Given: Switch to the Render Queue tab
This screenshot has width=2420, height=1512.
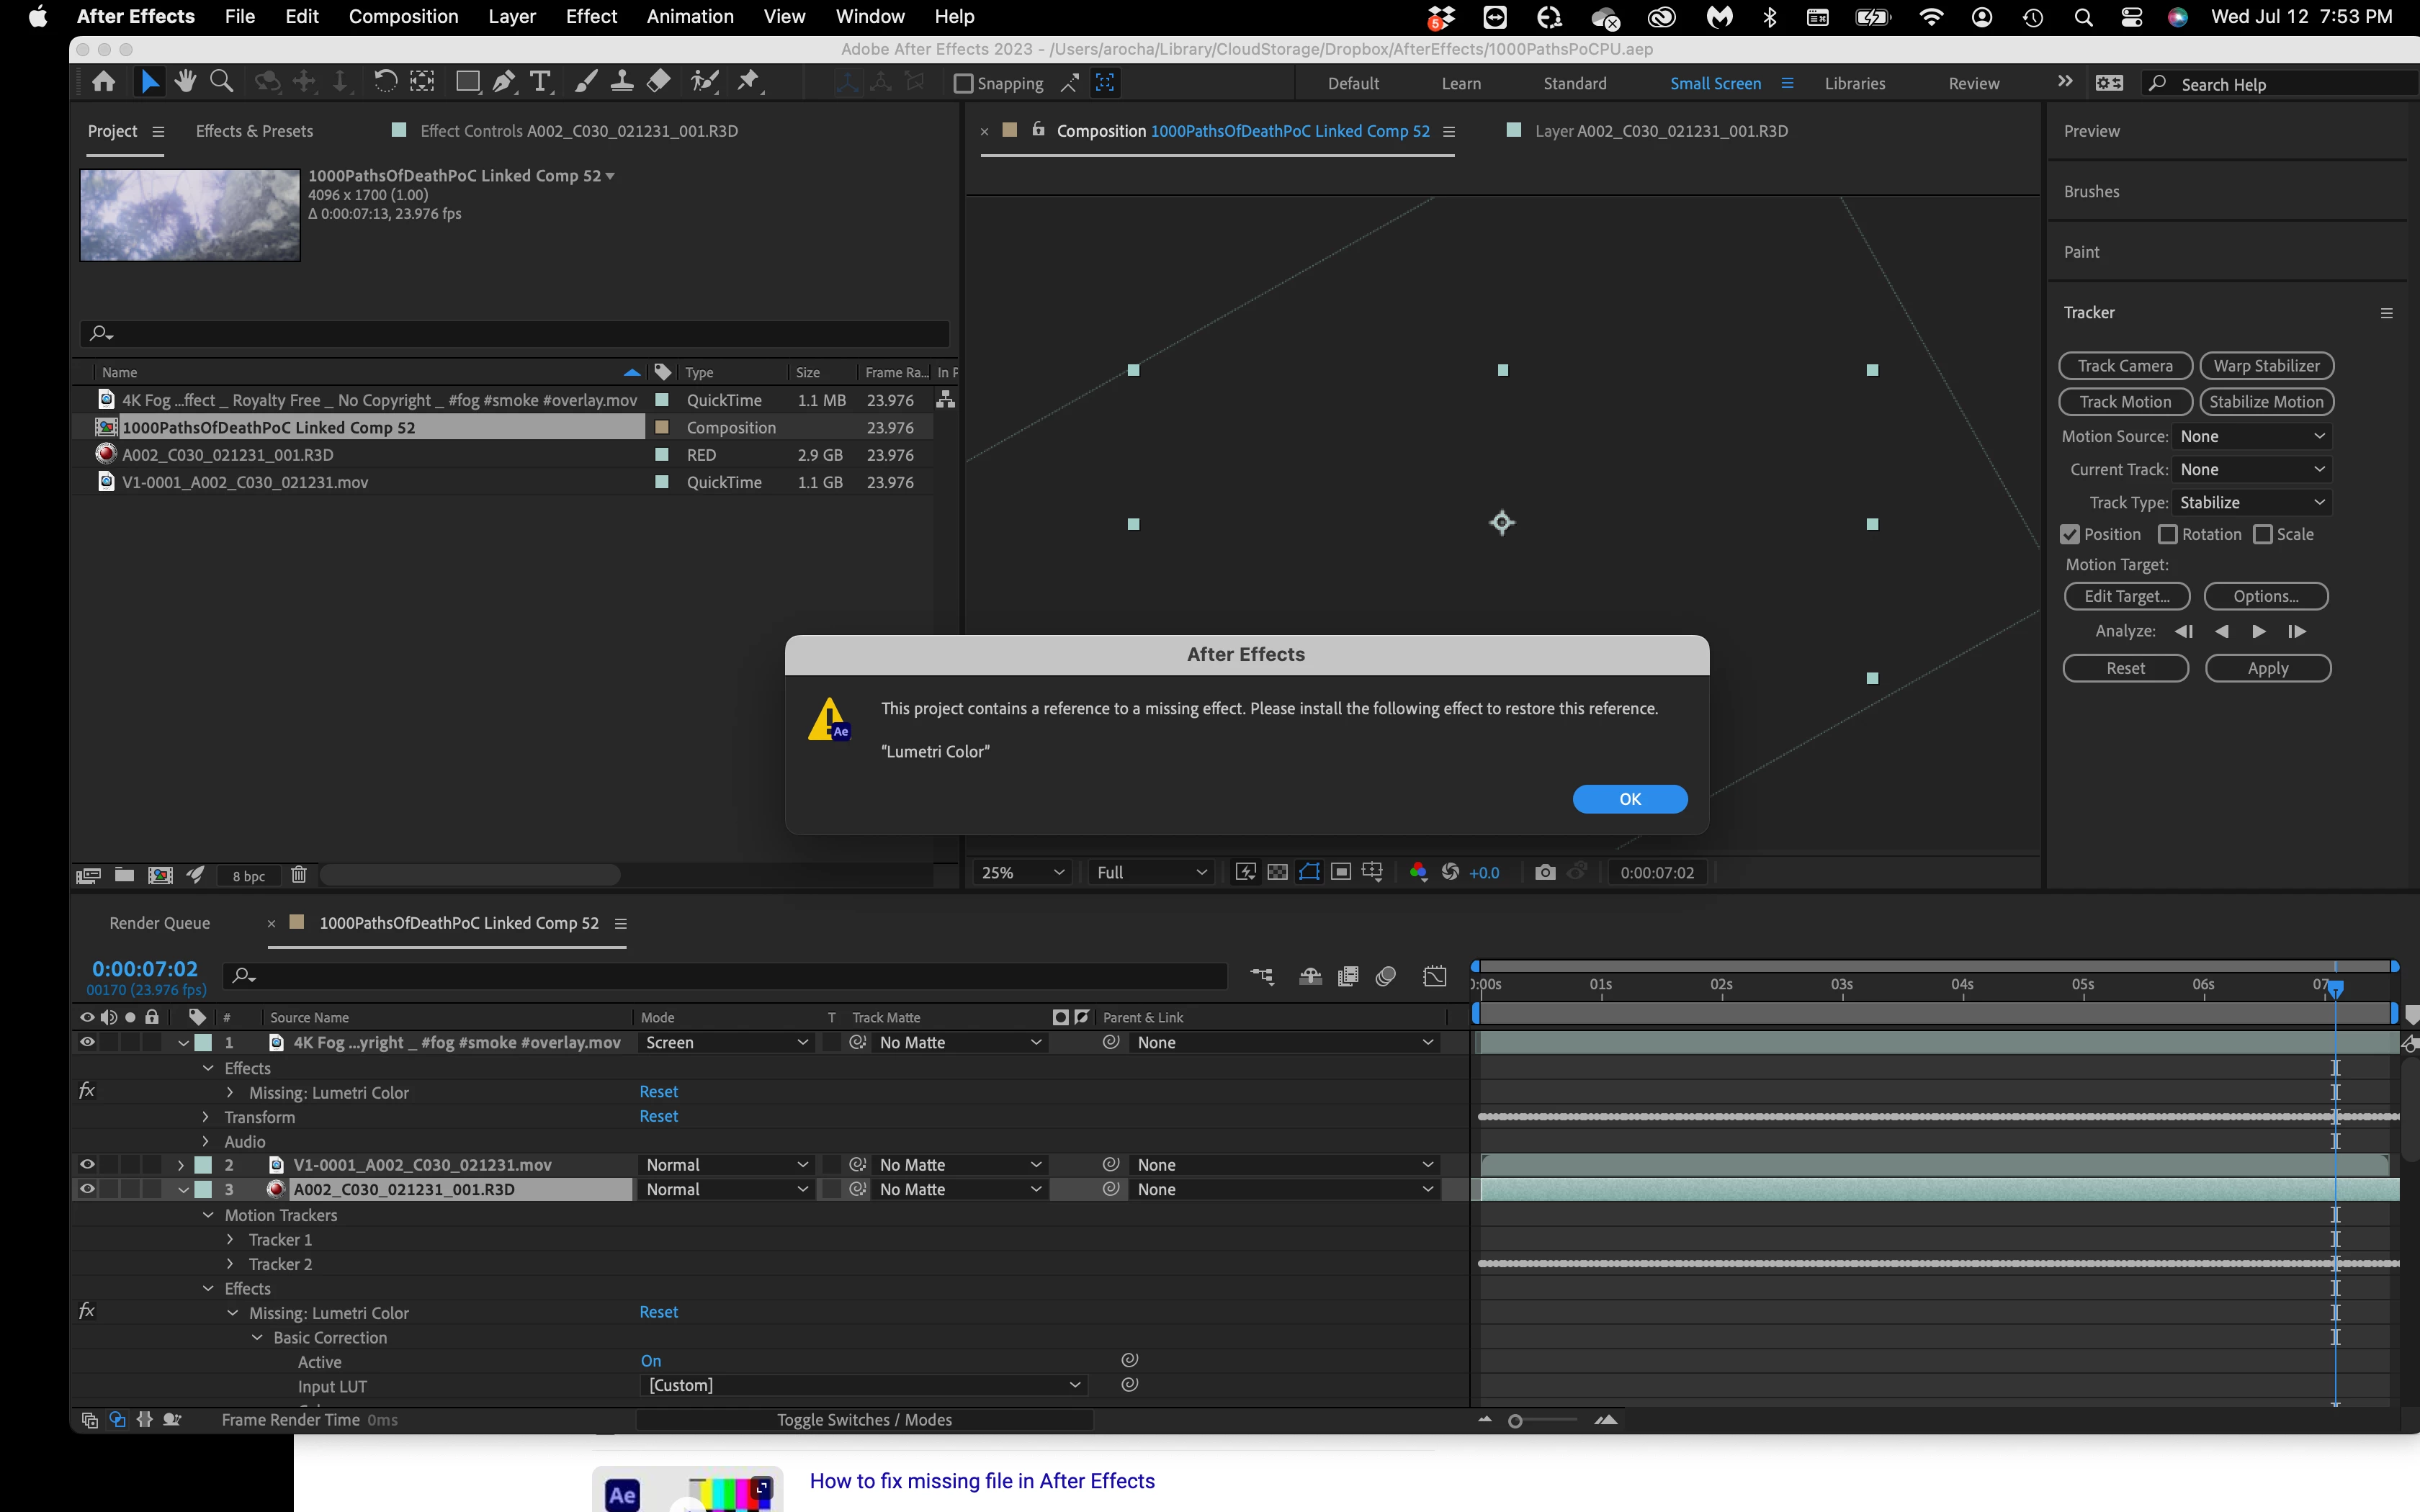Looking at the screenshot, I should pyautogui.click(x=160, y=923).
